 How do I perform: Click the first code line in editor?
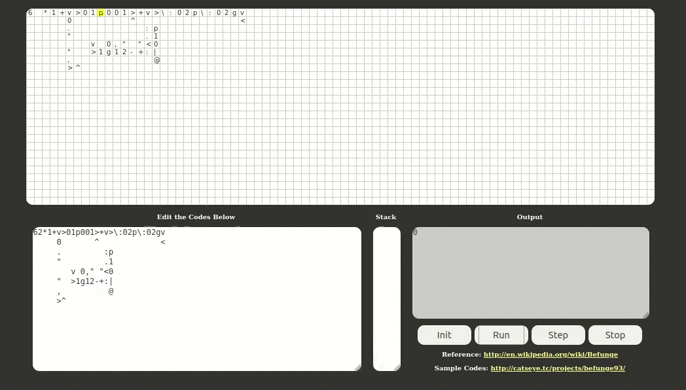coord(99,232)
